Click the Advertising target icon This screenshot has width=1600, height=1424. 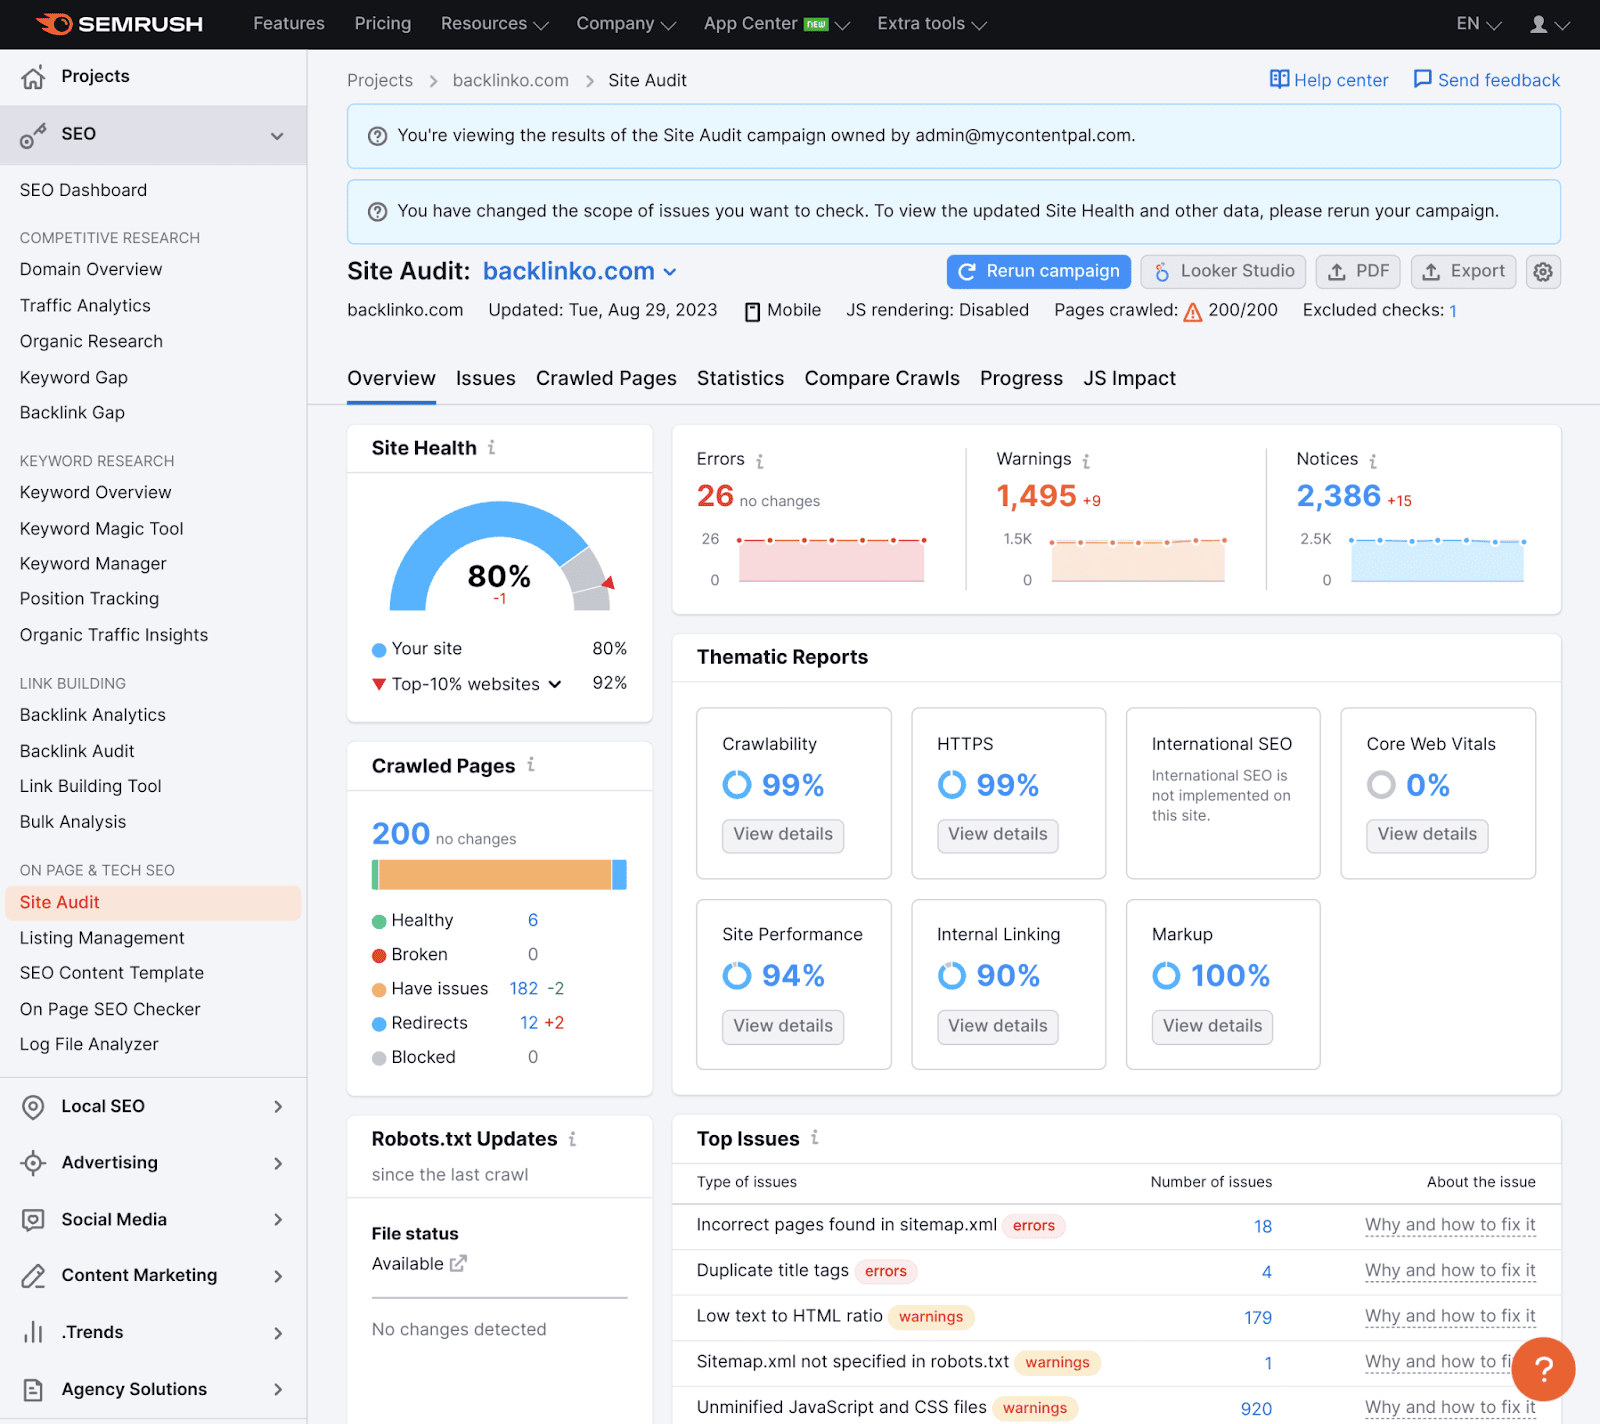coord(33,1163)
